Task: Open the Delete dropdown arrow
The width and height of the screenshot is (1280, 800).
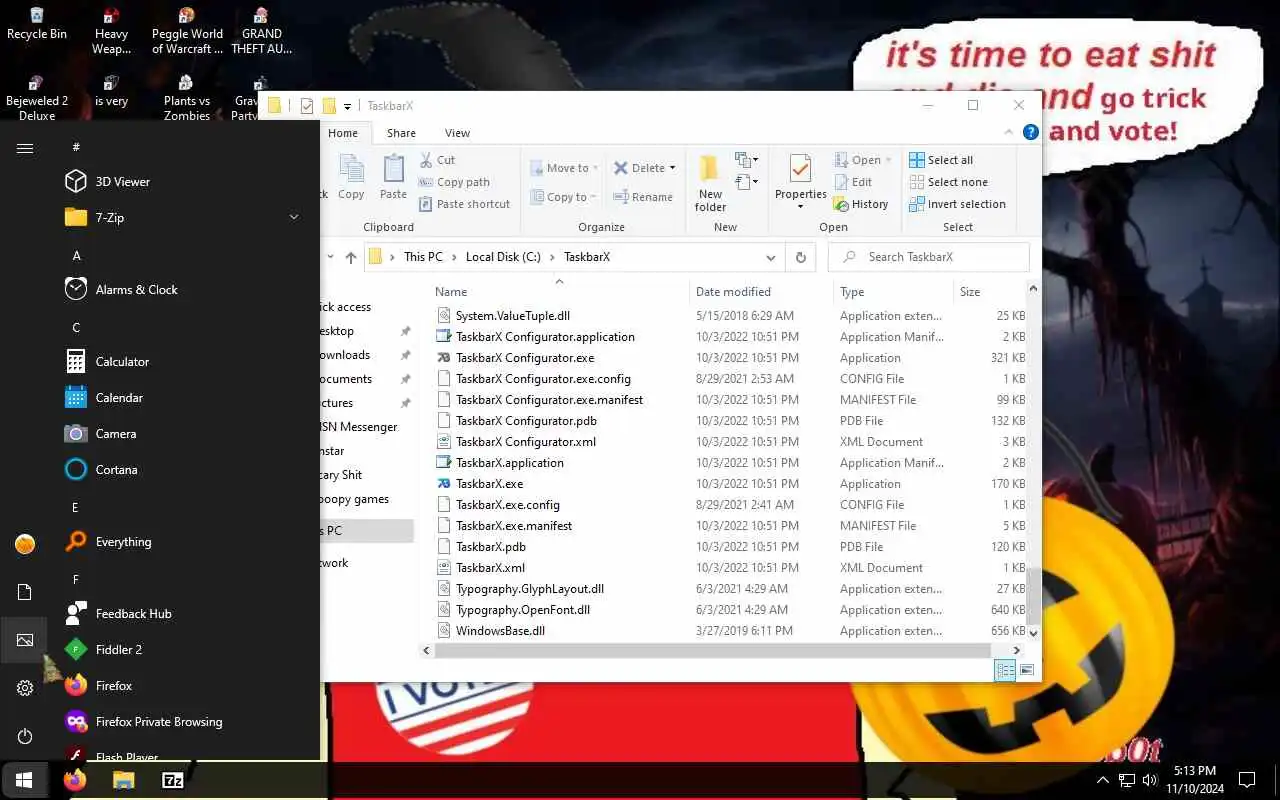Action: click(672, 168)
